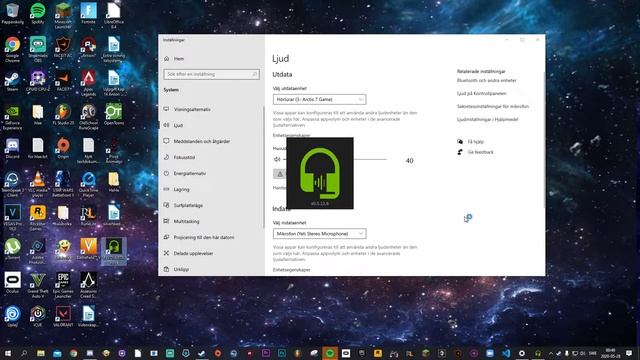
Task: Open input Enhetsegenskaper link under microphone
Action: (x=291, y=270)
